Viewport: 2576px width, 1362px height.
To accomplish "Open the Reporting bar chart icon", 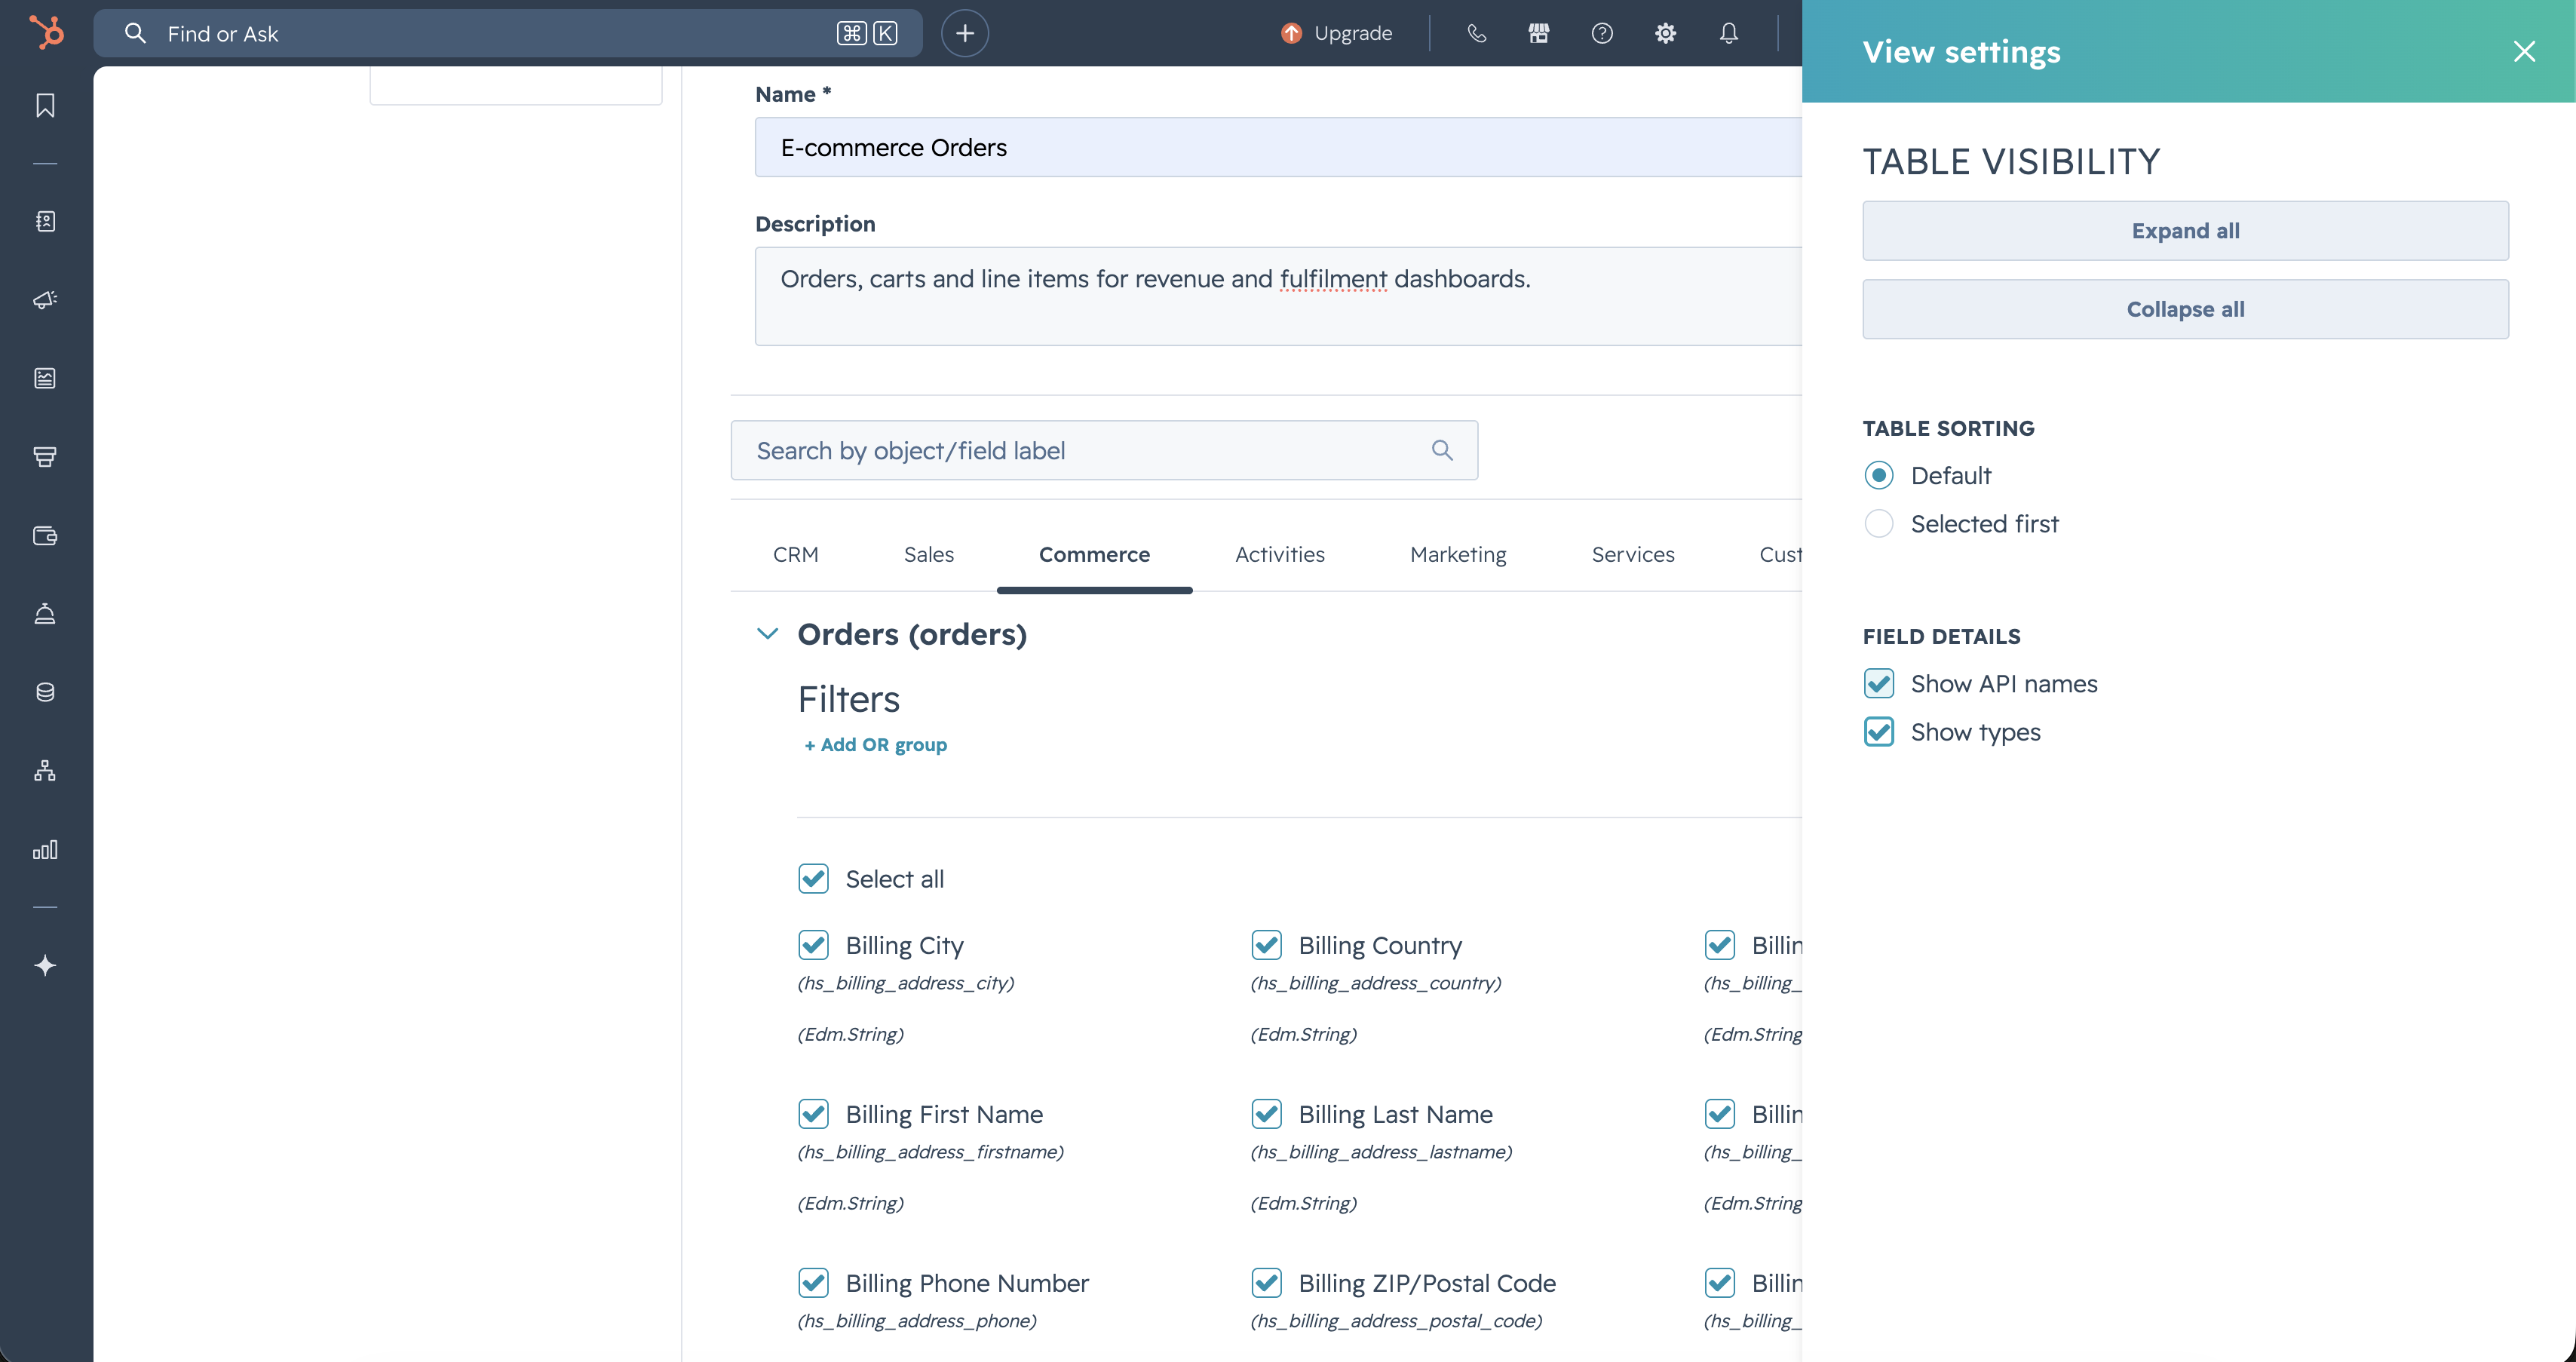I will (45, 849).
